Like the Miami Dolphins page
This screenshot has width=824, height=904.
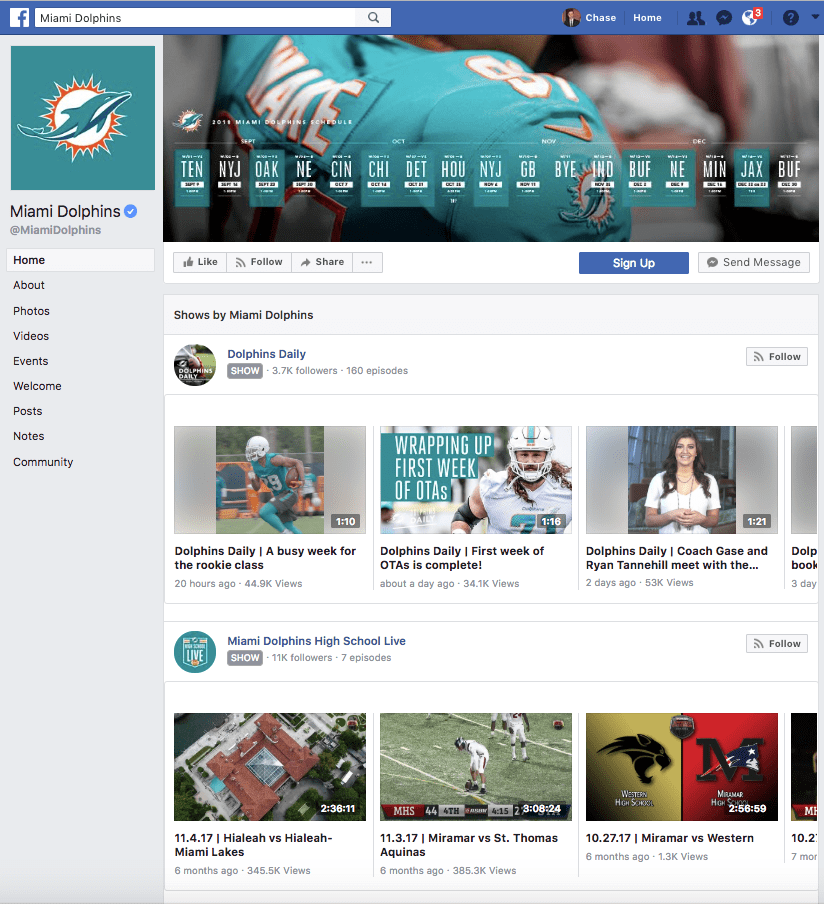pyautogui.click(x=199, y=261)
